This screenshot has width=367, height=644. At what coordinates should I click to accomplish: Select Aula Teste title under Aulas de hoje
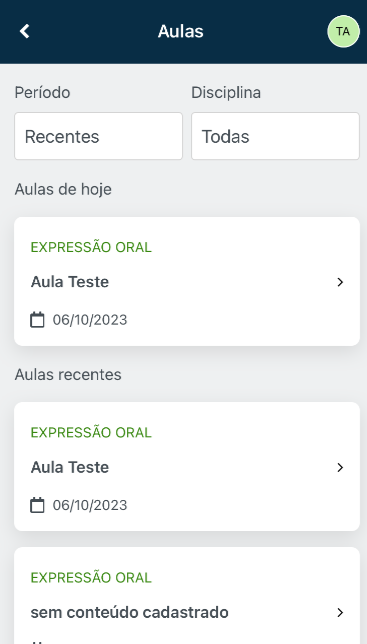[70, 282]
